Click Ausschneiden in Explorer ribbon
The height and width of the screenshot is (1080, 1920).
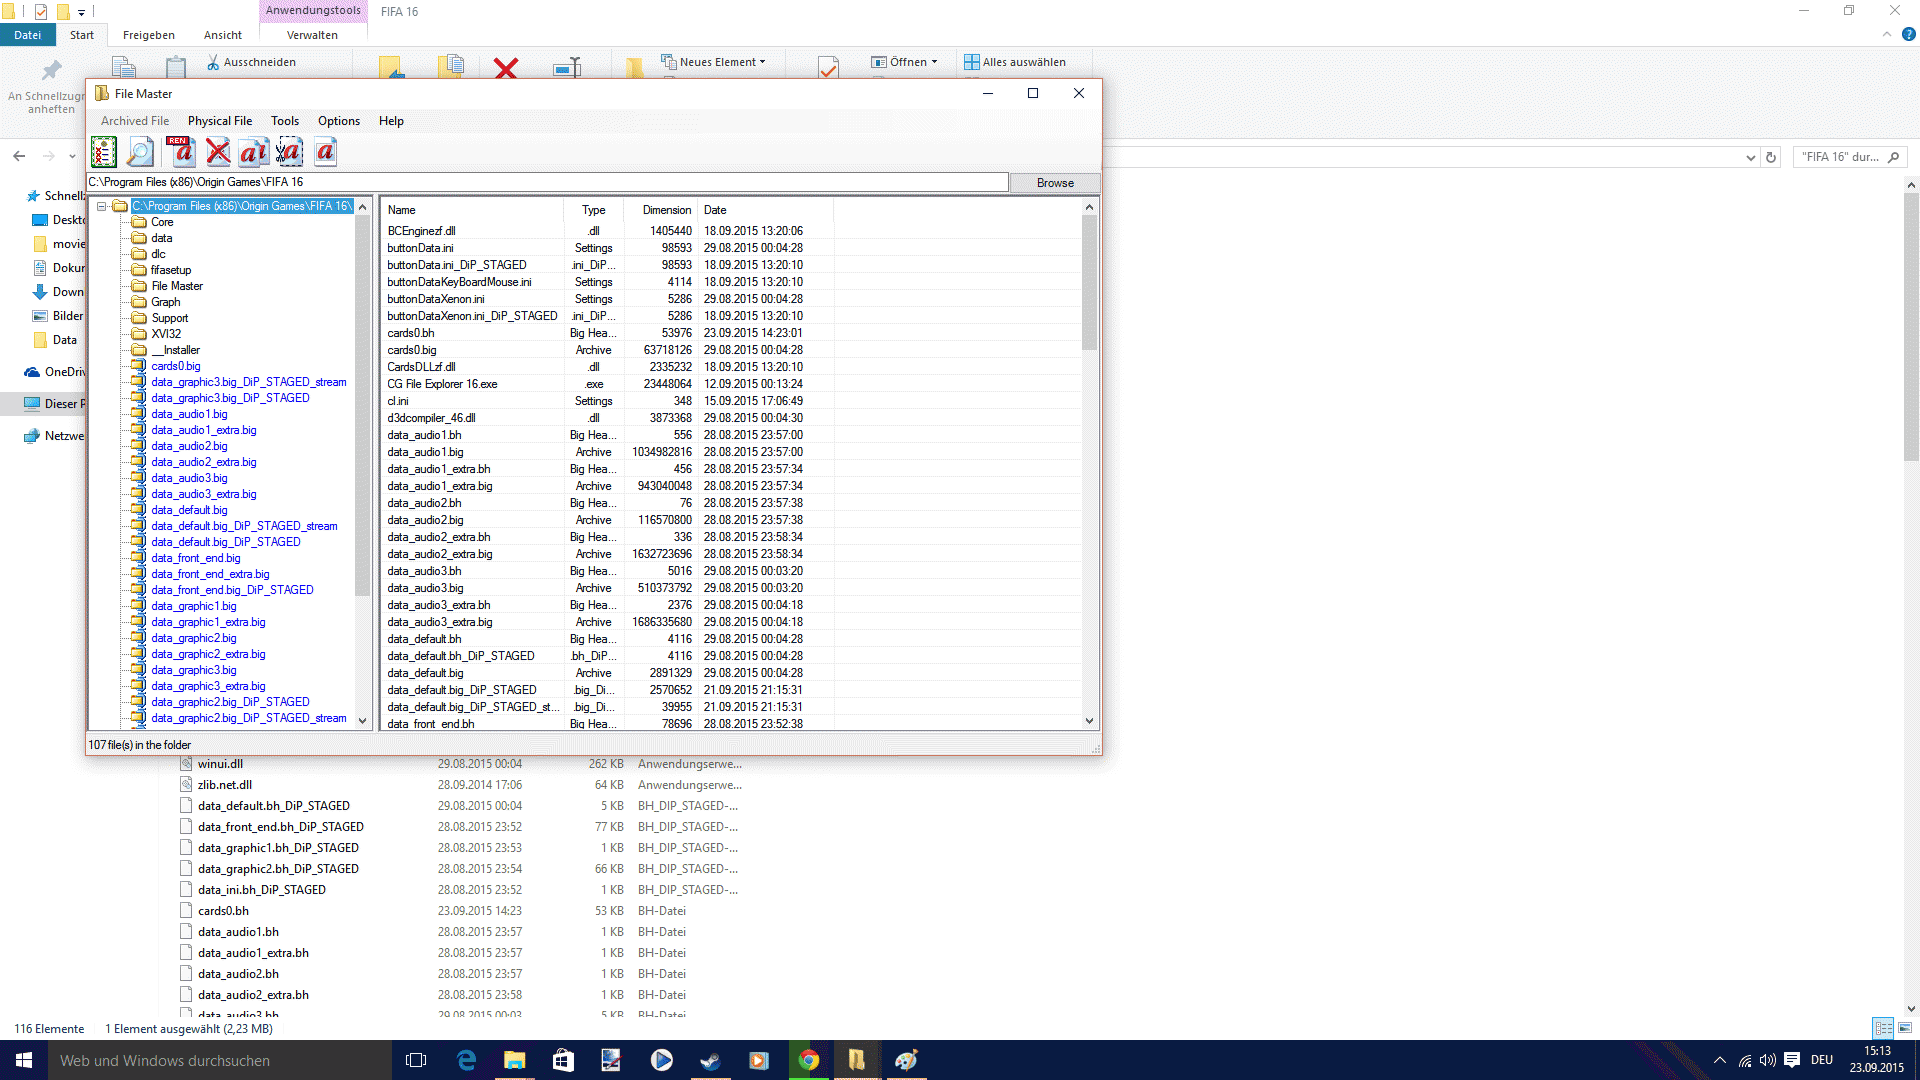pyautogui.click(x=251, y=62)
